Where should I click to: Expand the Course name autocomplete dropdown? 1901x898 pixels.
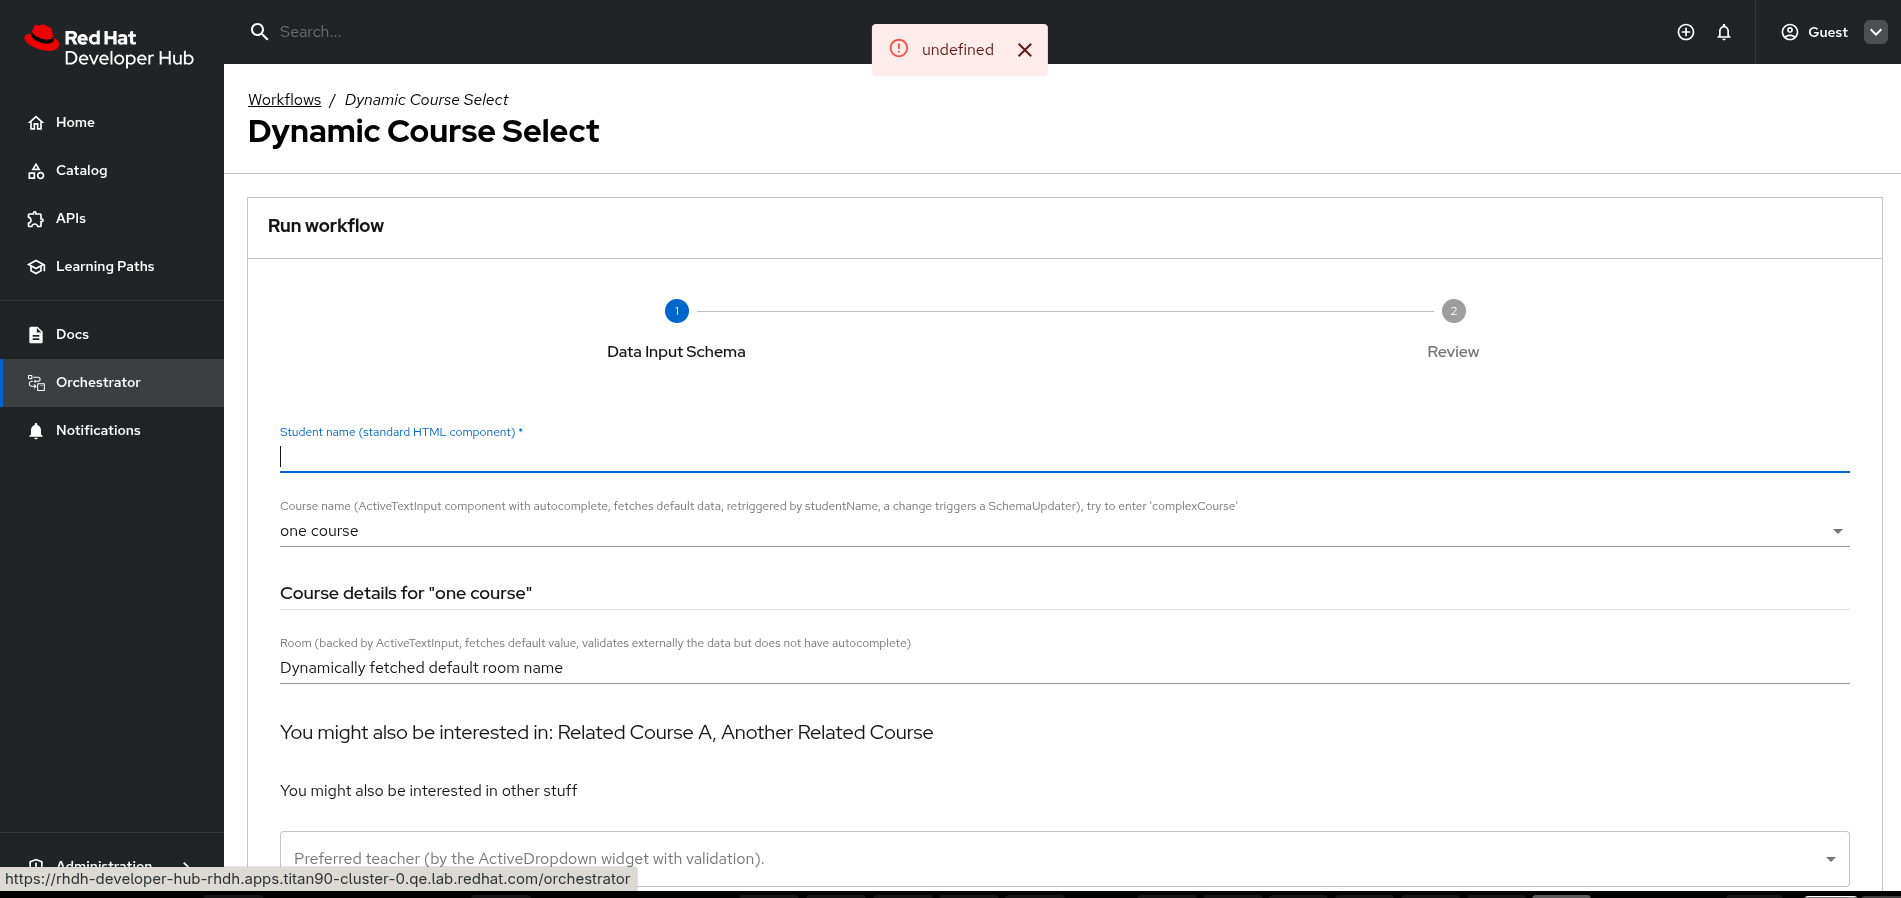(x=1837, y=531)
